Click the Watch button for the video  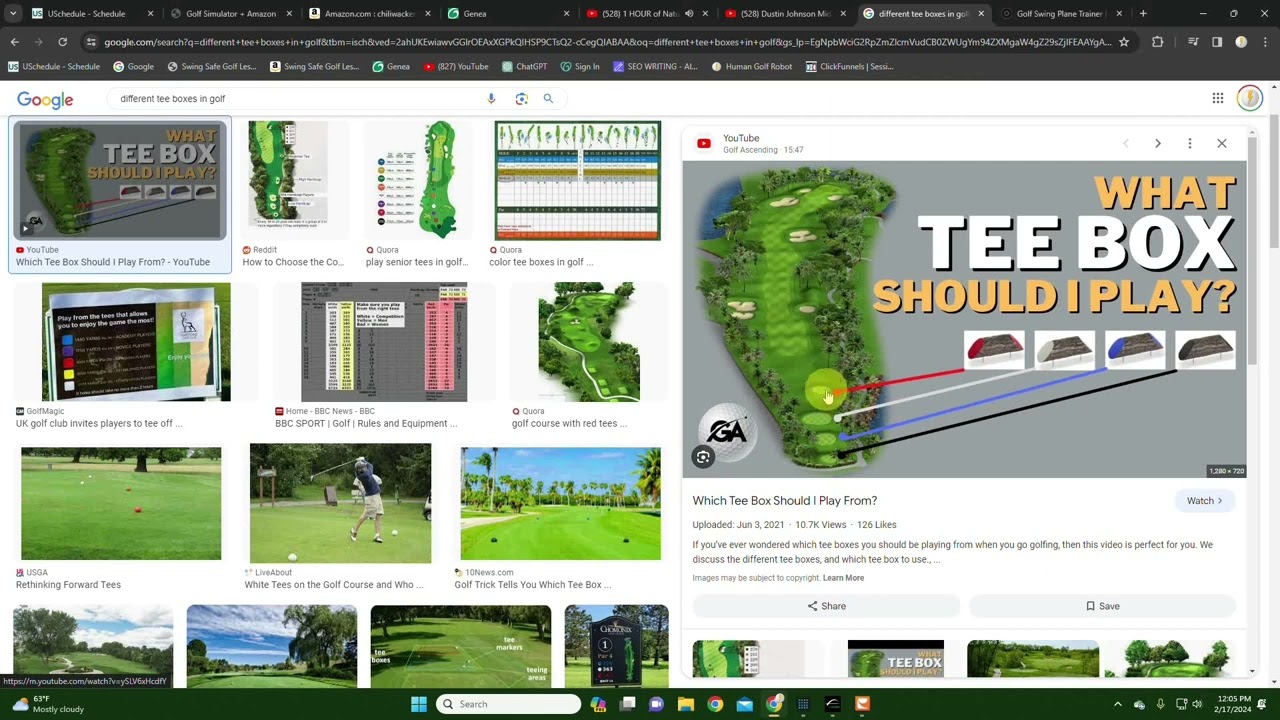point(1205,501)
